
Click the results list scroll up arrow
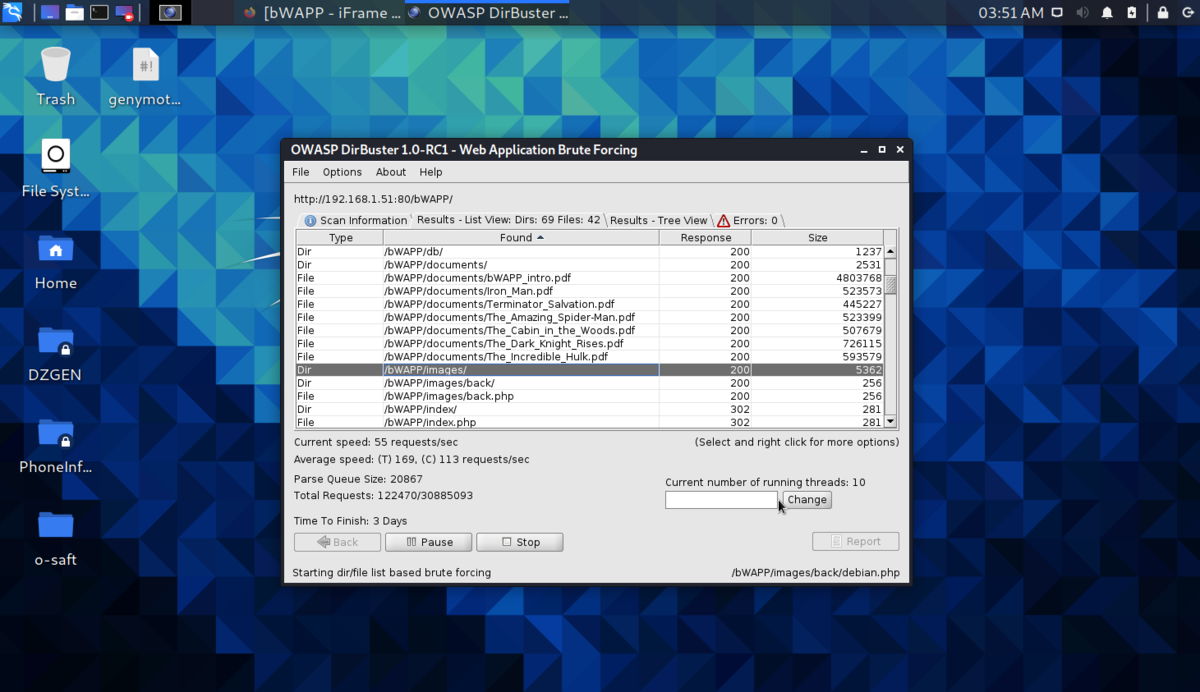click(x=891, y=252)
